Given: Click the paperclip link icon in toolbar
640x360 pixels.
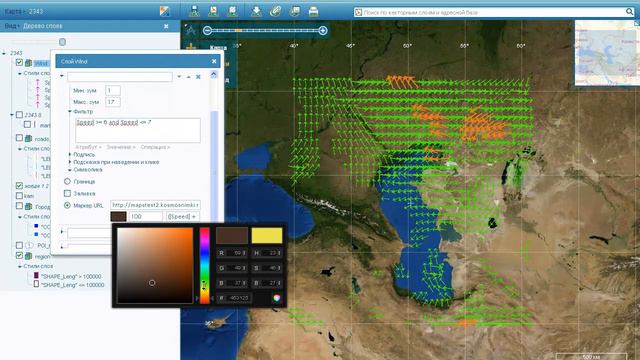Looking at the screenshot, I should point(276,11).
